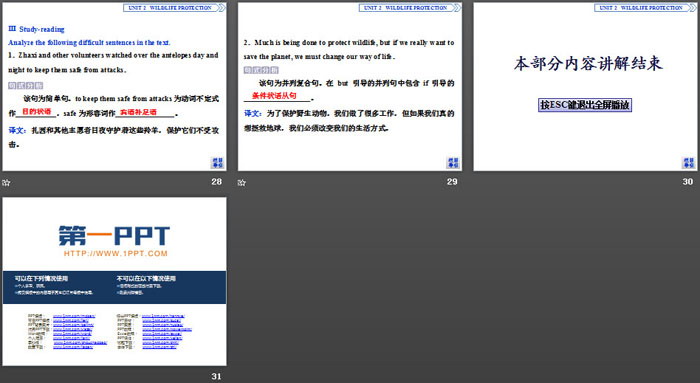Click the animation star icon under slide 28

pos(6,183)
